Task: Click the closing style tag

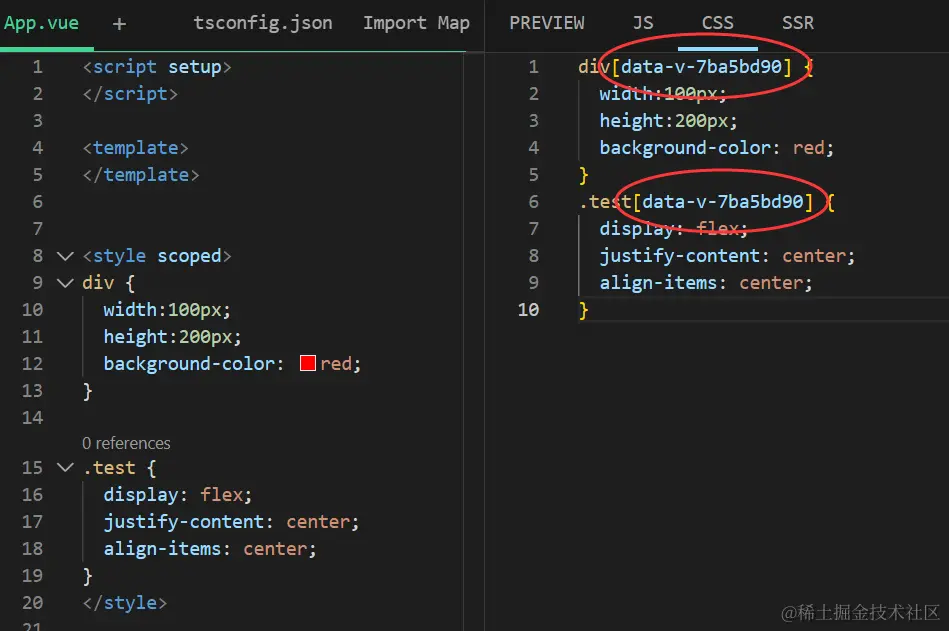Action: click(125, 603)
